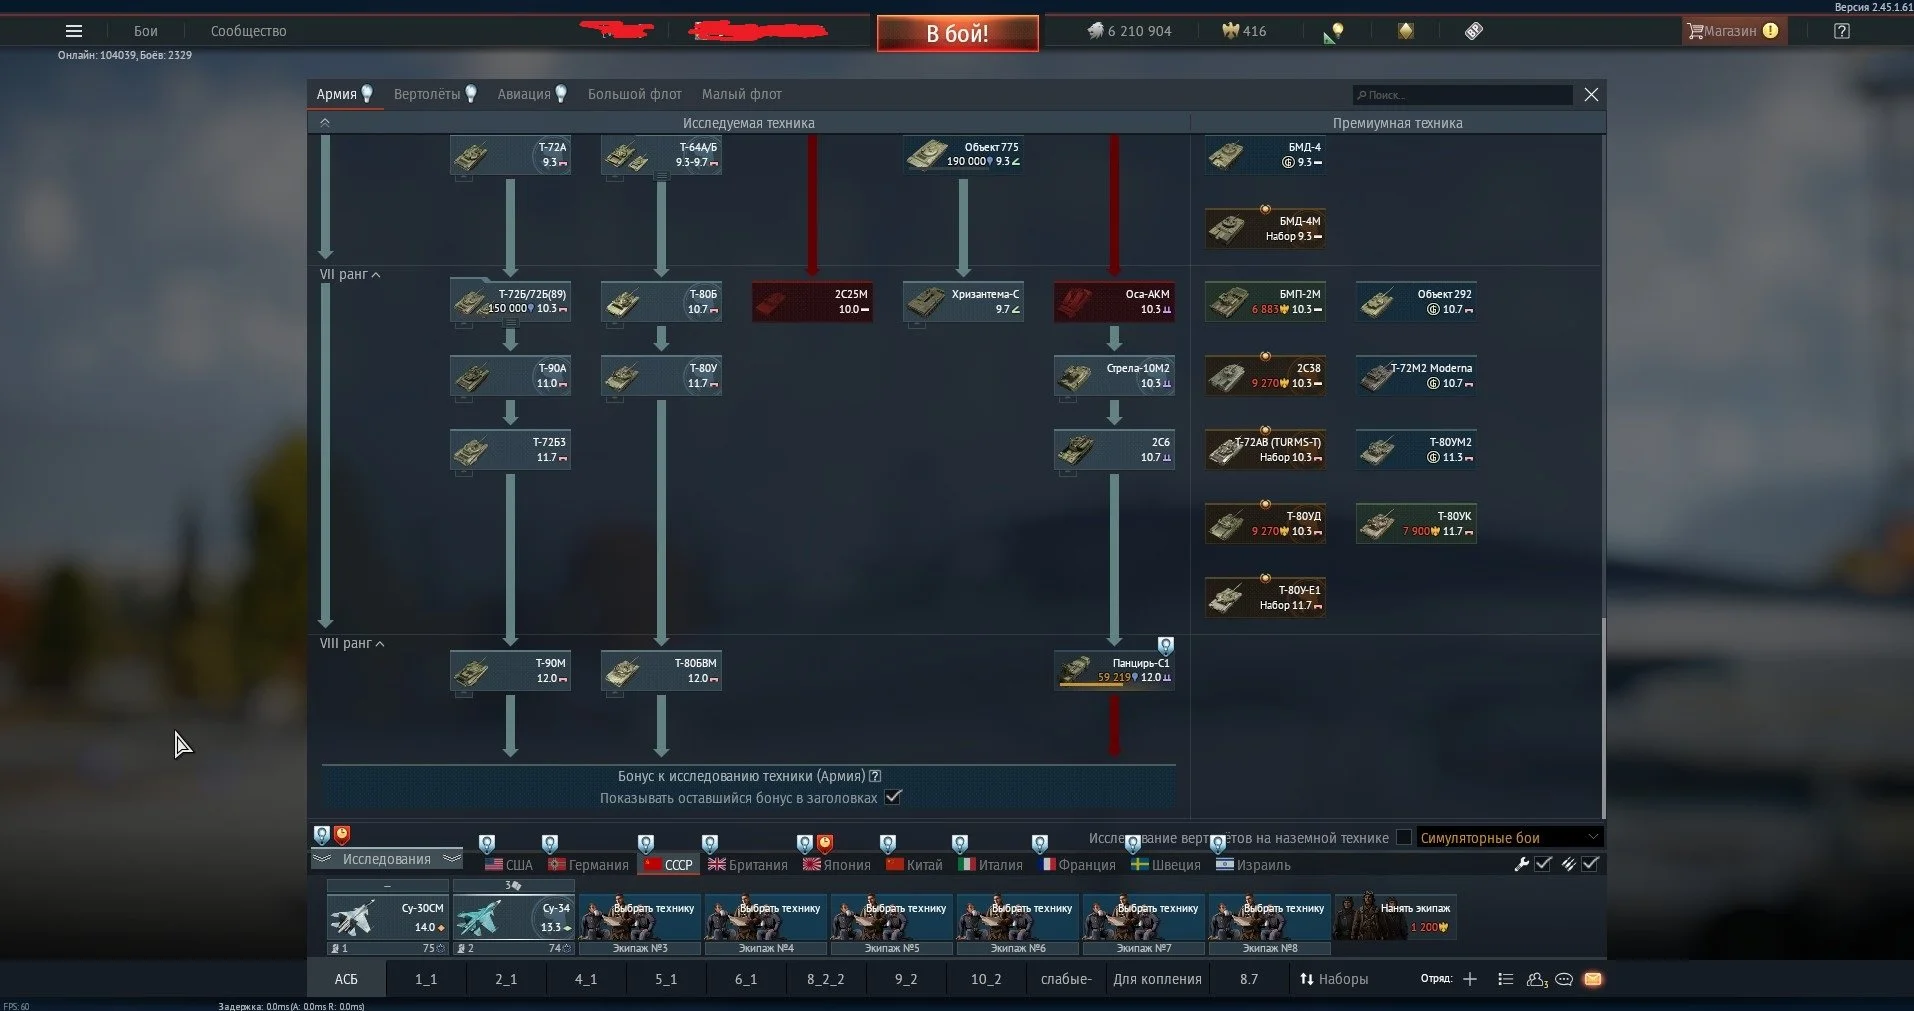Open the Магазин store button
1914x1011 pixels.
pyautogui.click(x=1730, y=31)
